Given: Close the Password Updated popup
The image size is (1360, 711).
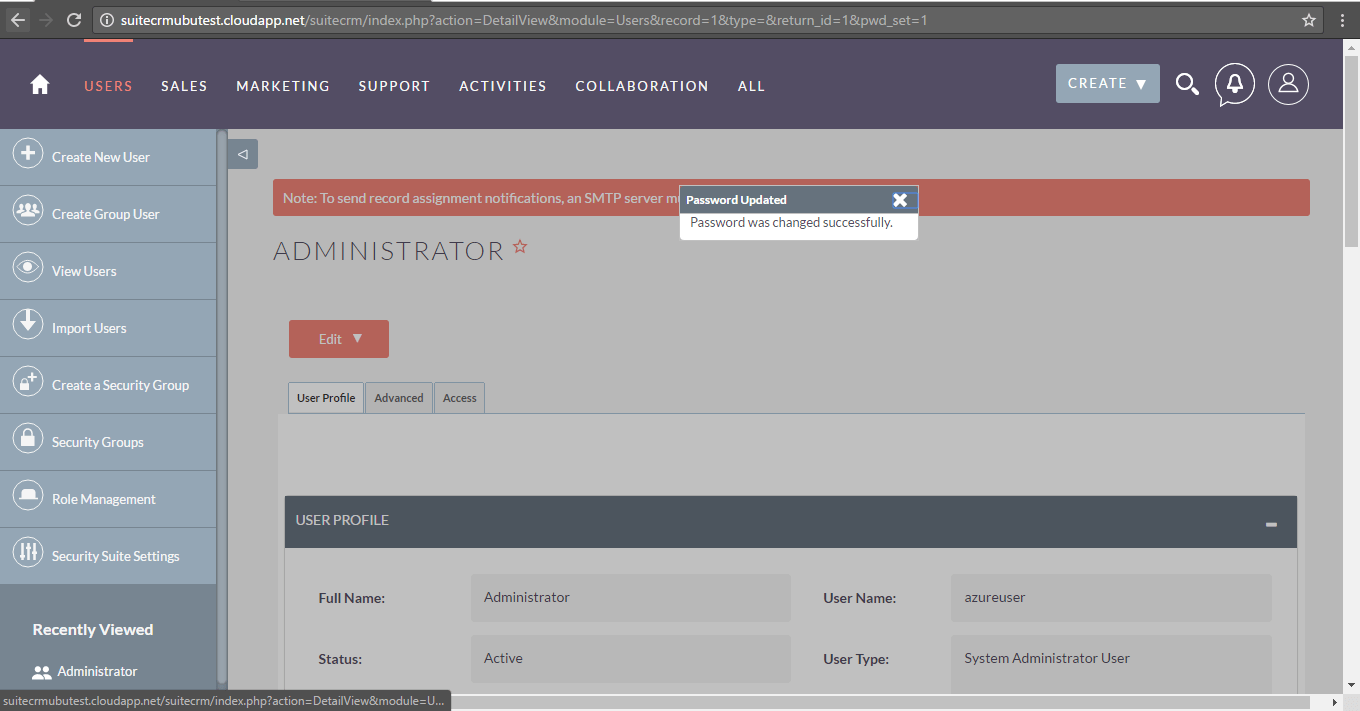Looking at the screenshot, I should click(x=900, y=200).
